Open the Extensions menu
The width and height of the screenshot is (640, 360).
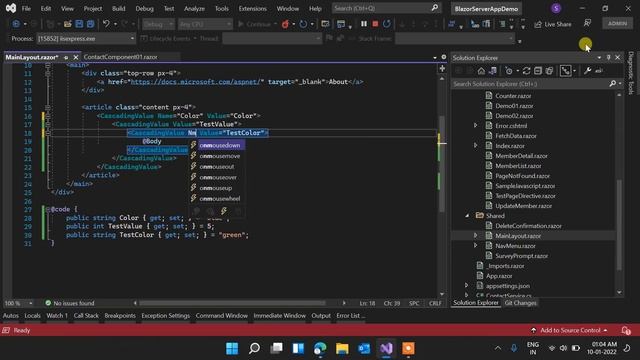tap(252, 8)
